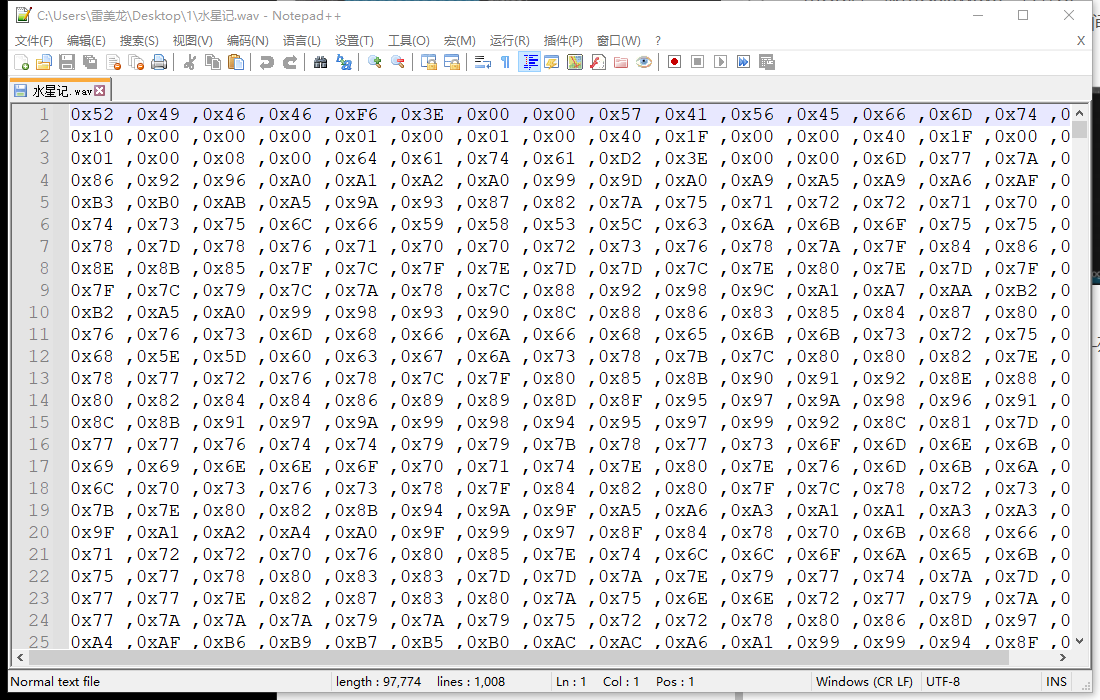Zoom out with the magnifier minus icon
This screenshot has width=1100, height=700.
tap(398, 62)
